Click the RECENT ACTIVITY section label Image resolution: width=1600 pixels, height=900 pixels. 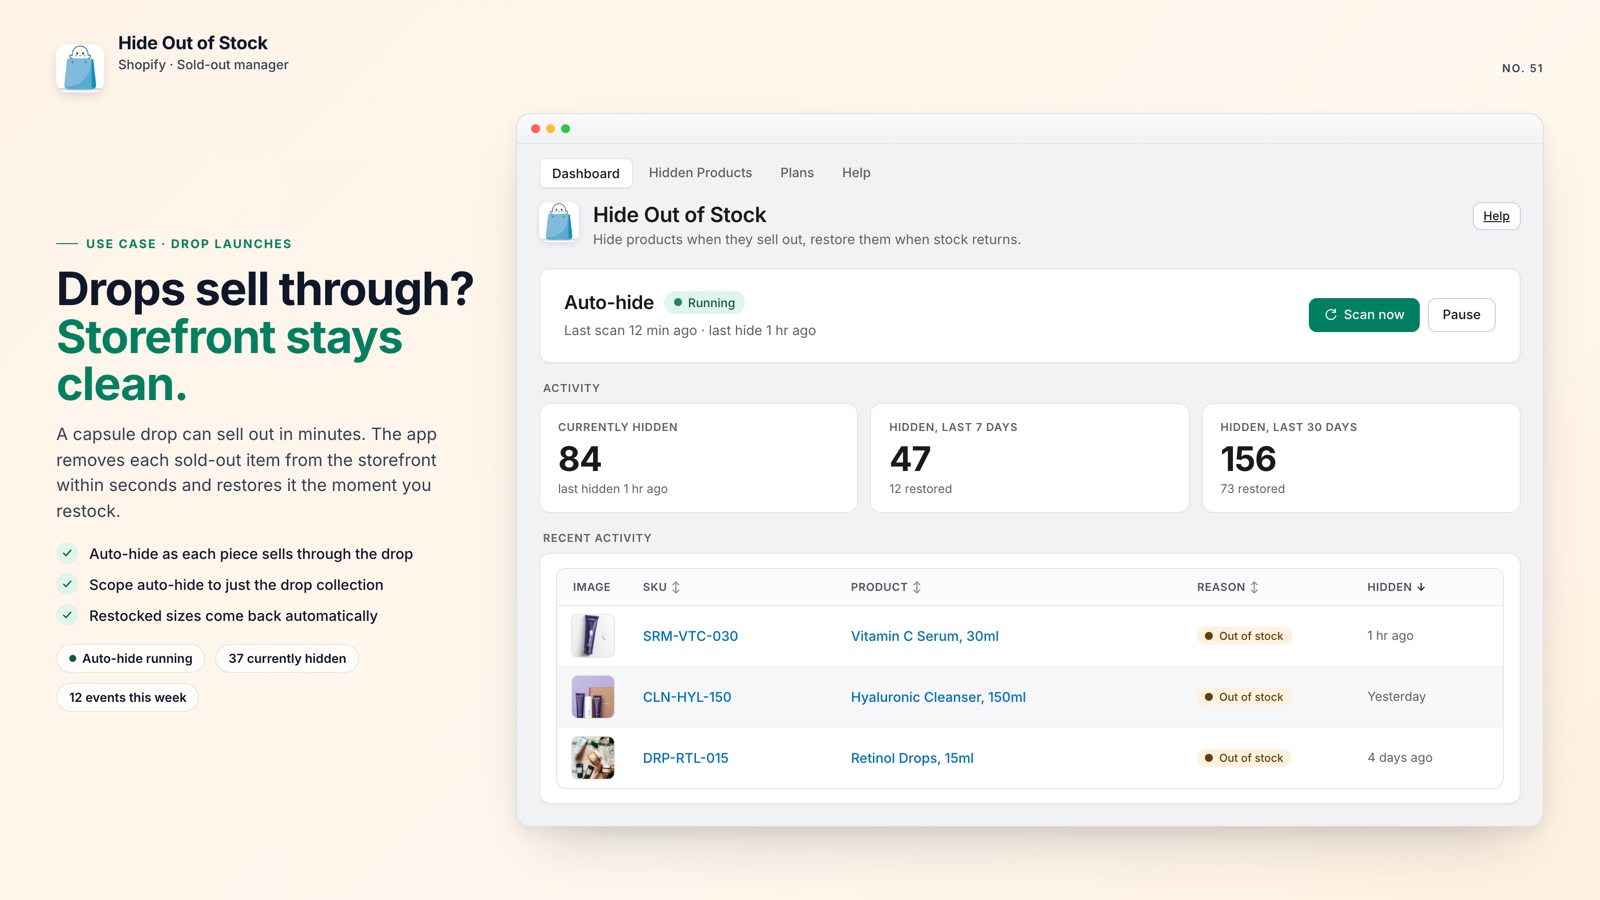pos(597,538)
